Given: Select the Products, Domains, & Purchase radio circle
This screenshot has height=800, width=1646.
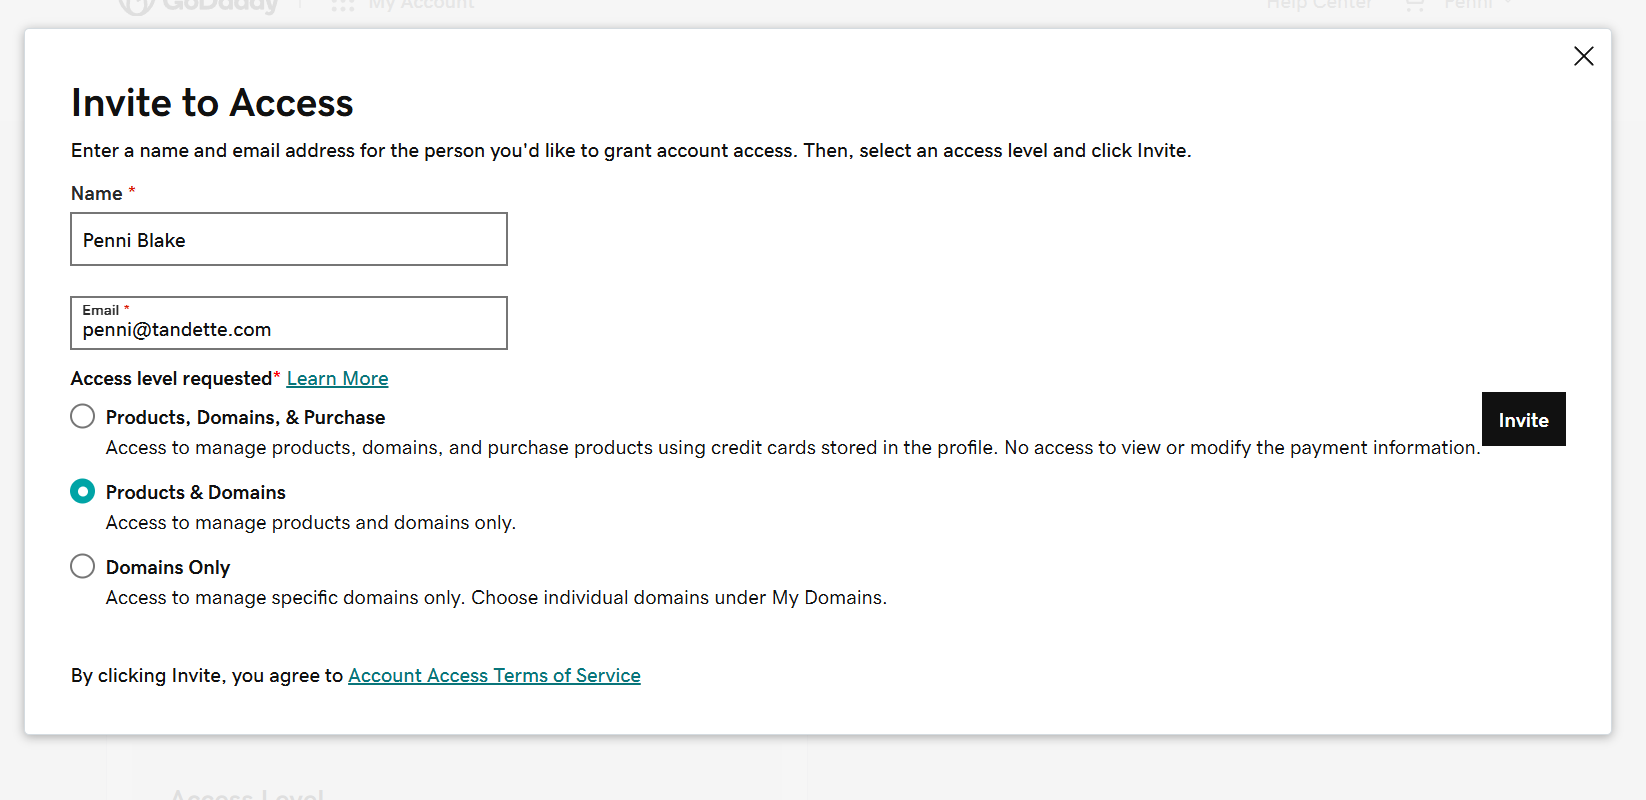Looking at the screenshot, I should 83,416.
